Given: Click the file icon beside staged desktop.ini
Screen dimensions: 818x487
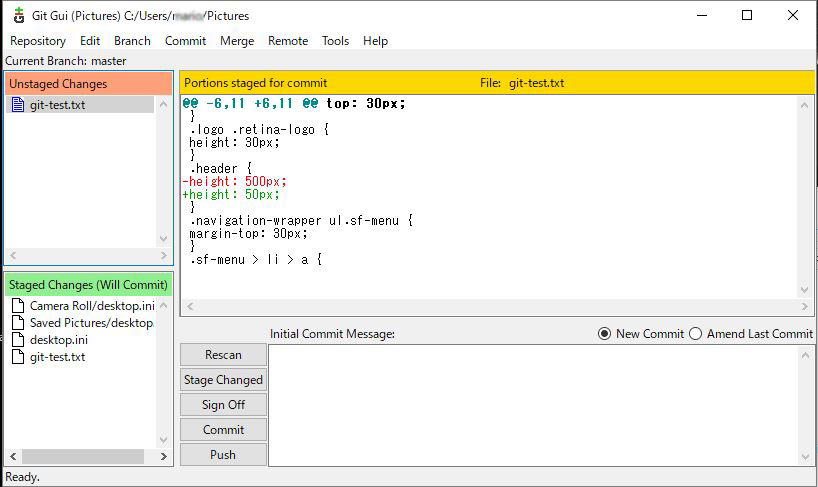Looking at the screenshot, I should tap(18, 340).
